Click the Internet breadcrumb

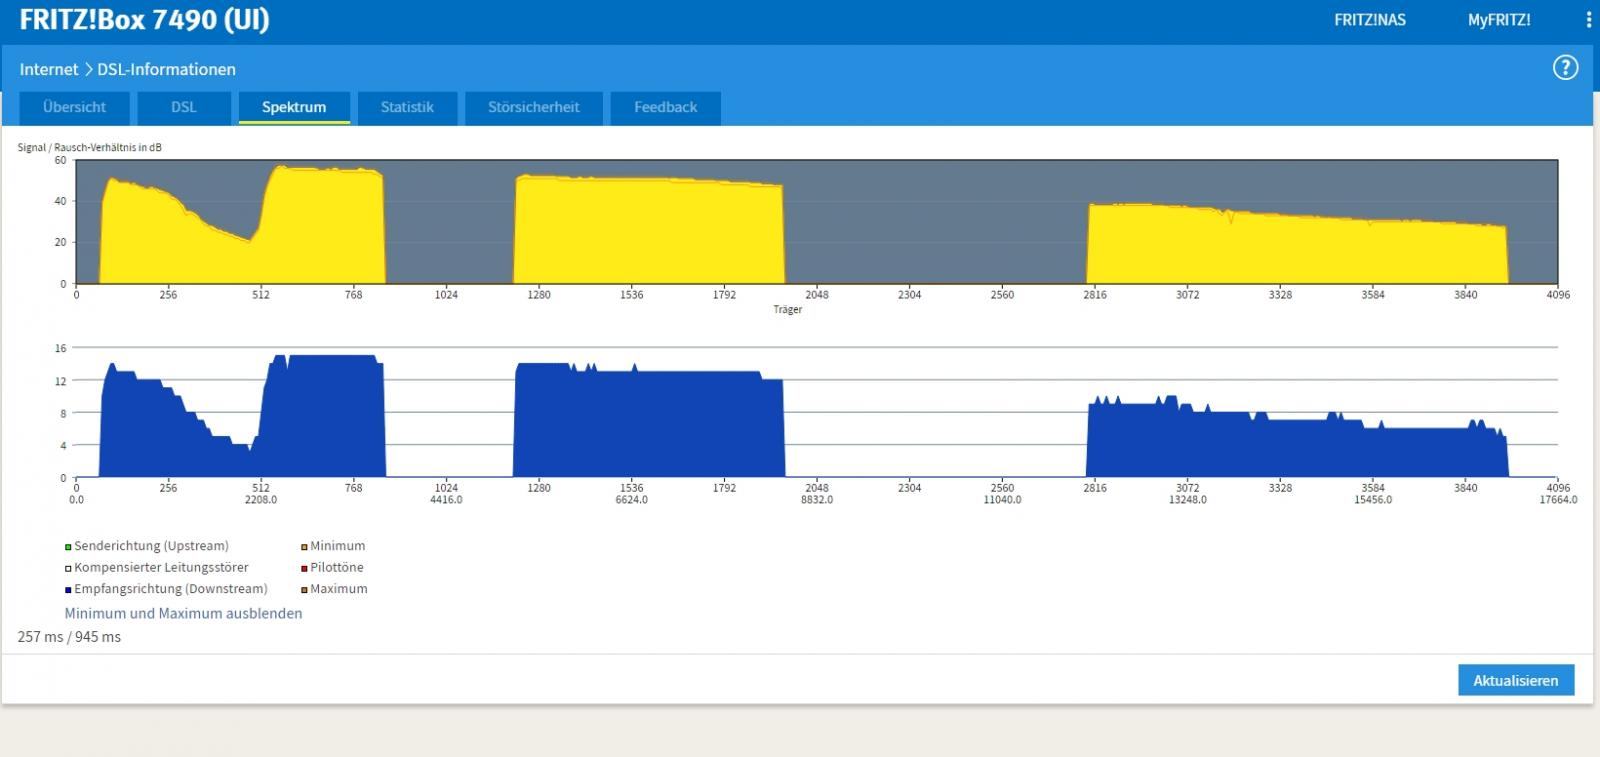coord(48,69)
